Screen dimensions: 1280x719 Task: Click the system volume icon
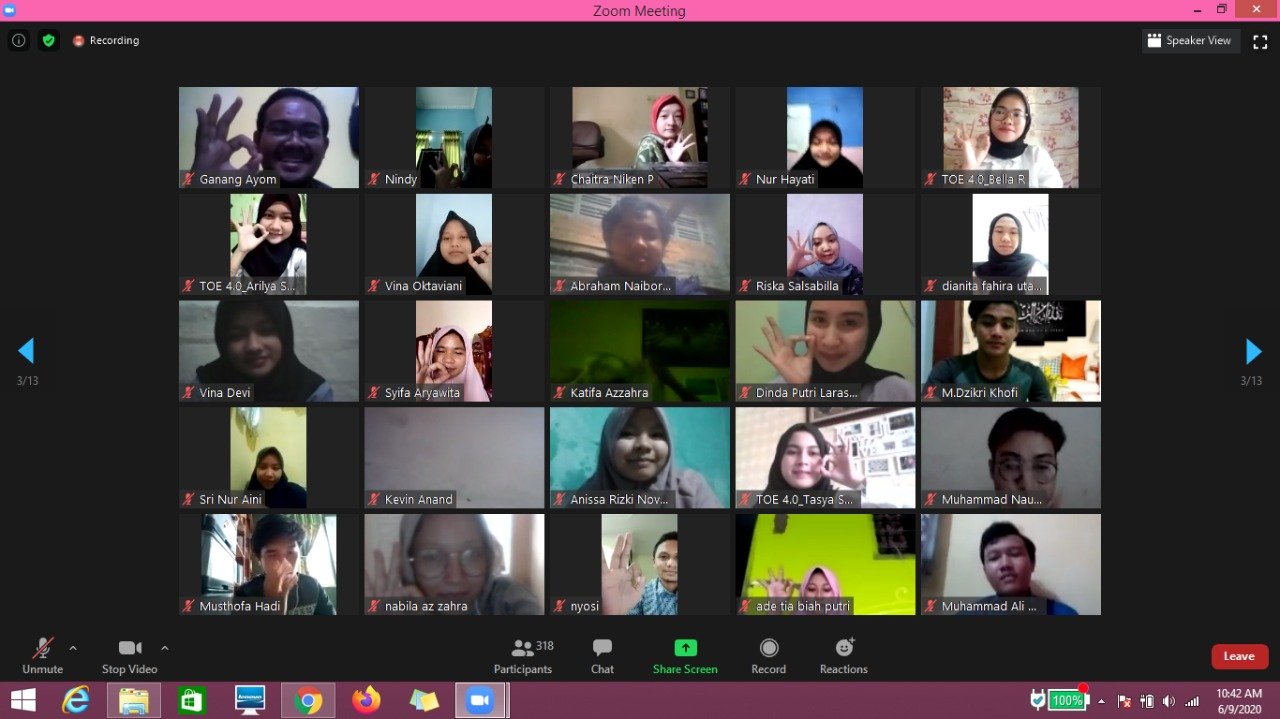pyautogui.click(x=1168, y=701)
